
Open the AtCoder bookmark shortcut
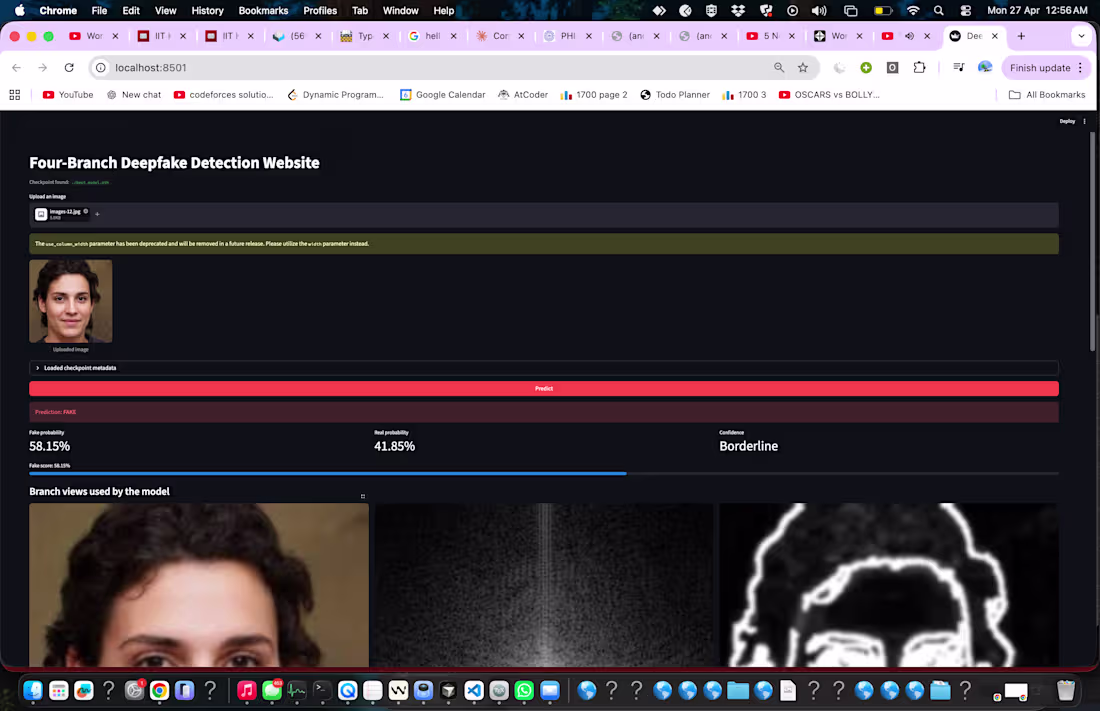point(523,94)
